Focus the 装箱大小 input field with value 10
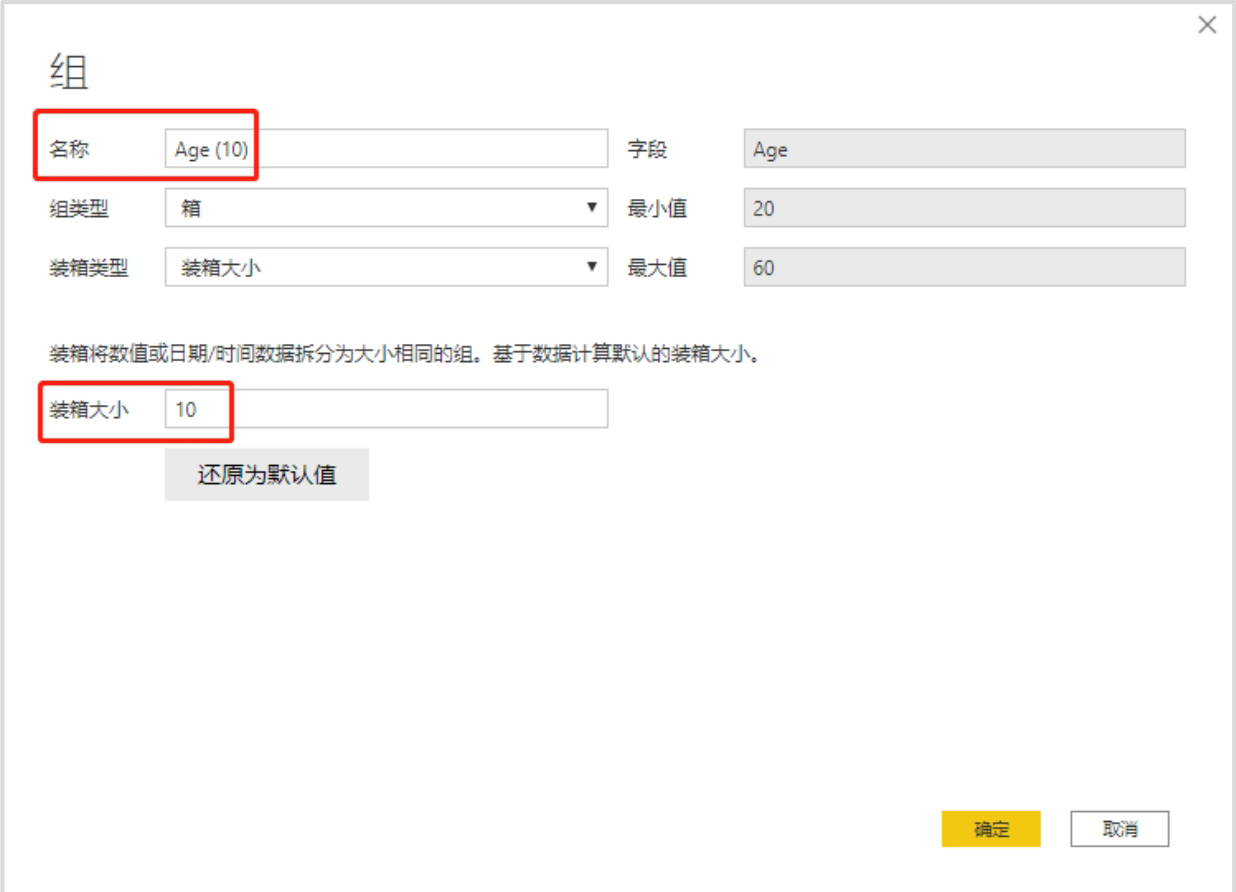The height and width of the screenshot is (892, 1236). (x=386, y=409)
